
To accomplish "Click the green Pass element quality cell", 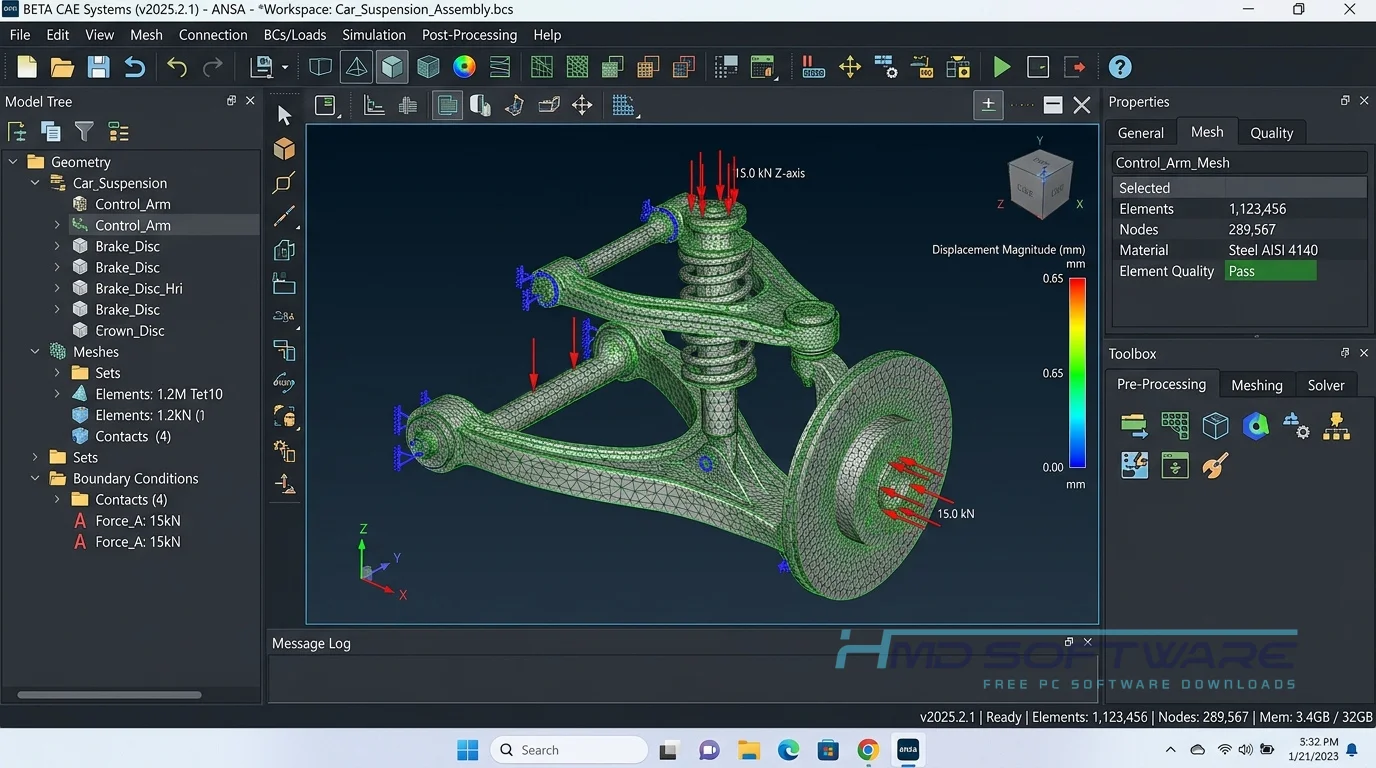I will click(x=1270, y=271).
